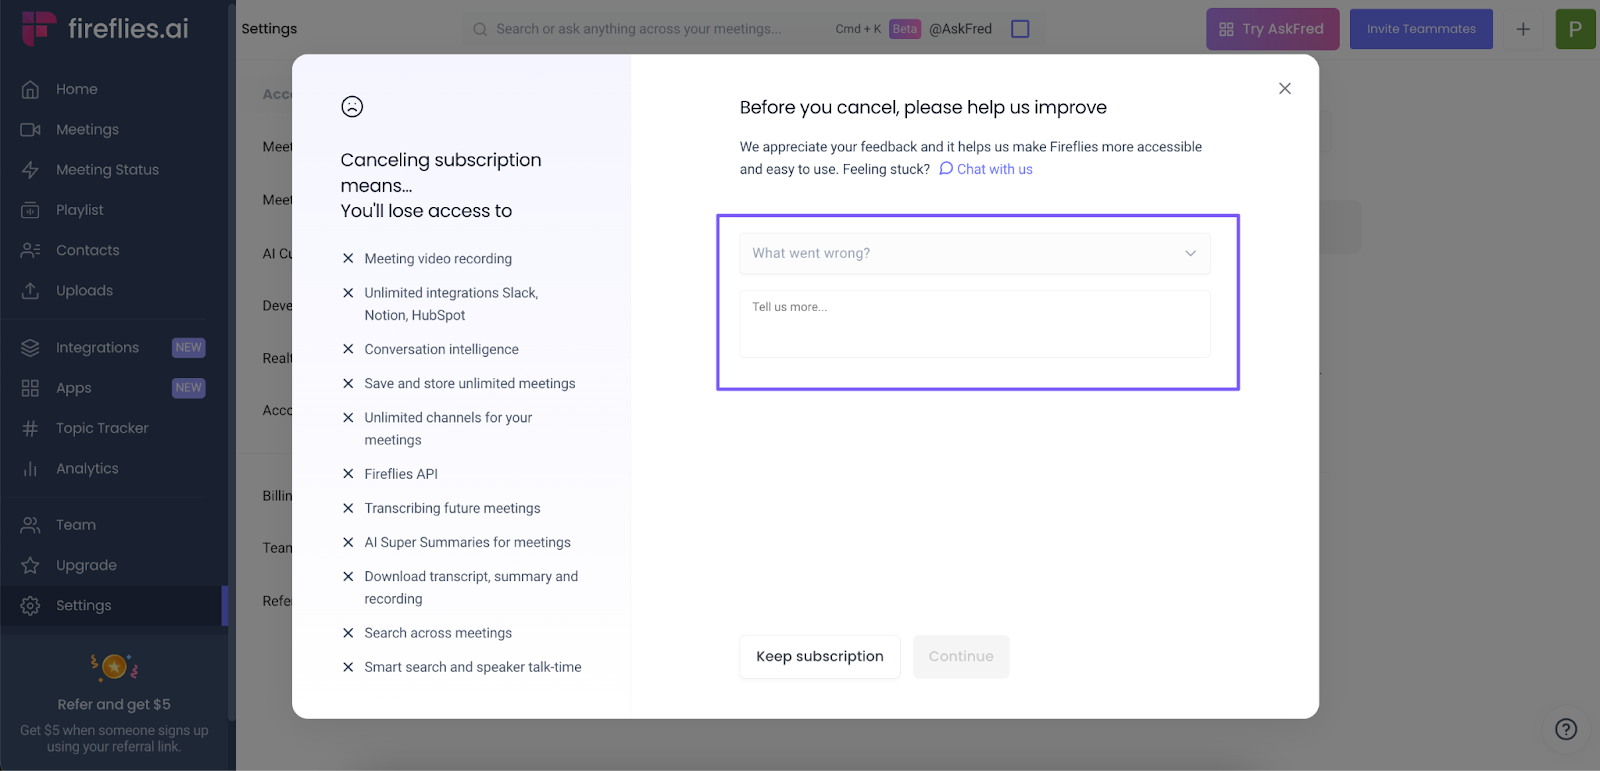Click the Contacts people icon
This screenshot has height=771, width=1600.
pos(30,250)
